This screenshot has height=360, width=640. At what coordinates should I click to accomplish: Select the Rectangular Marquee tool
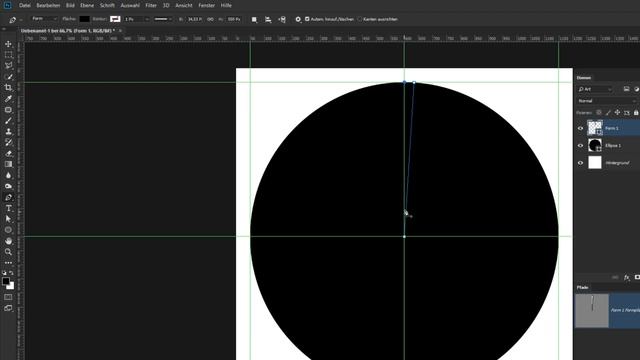point(8,55)
